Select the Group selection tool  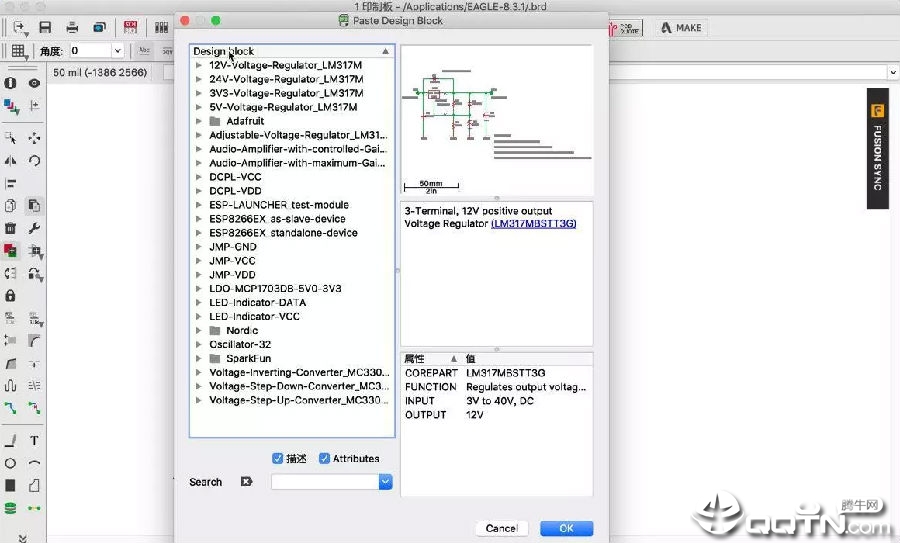tap(10, 138)
